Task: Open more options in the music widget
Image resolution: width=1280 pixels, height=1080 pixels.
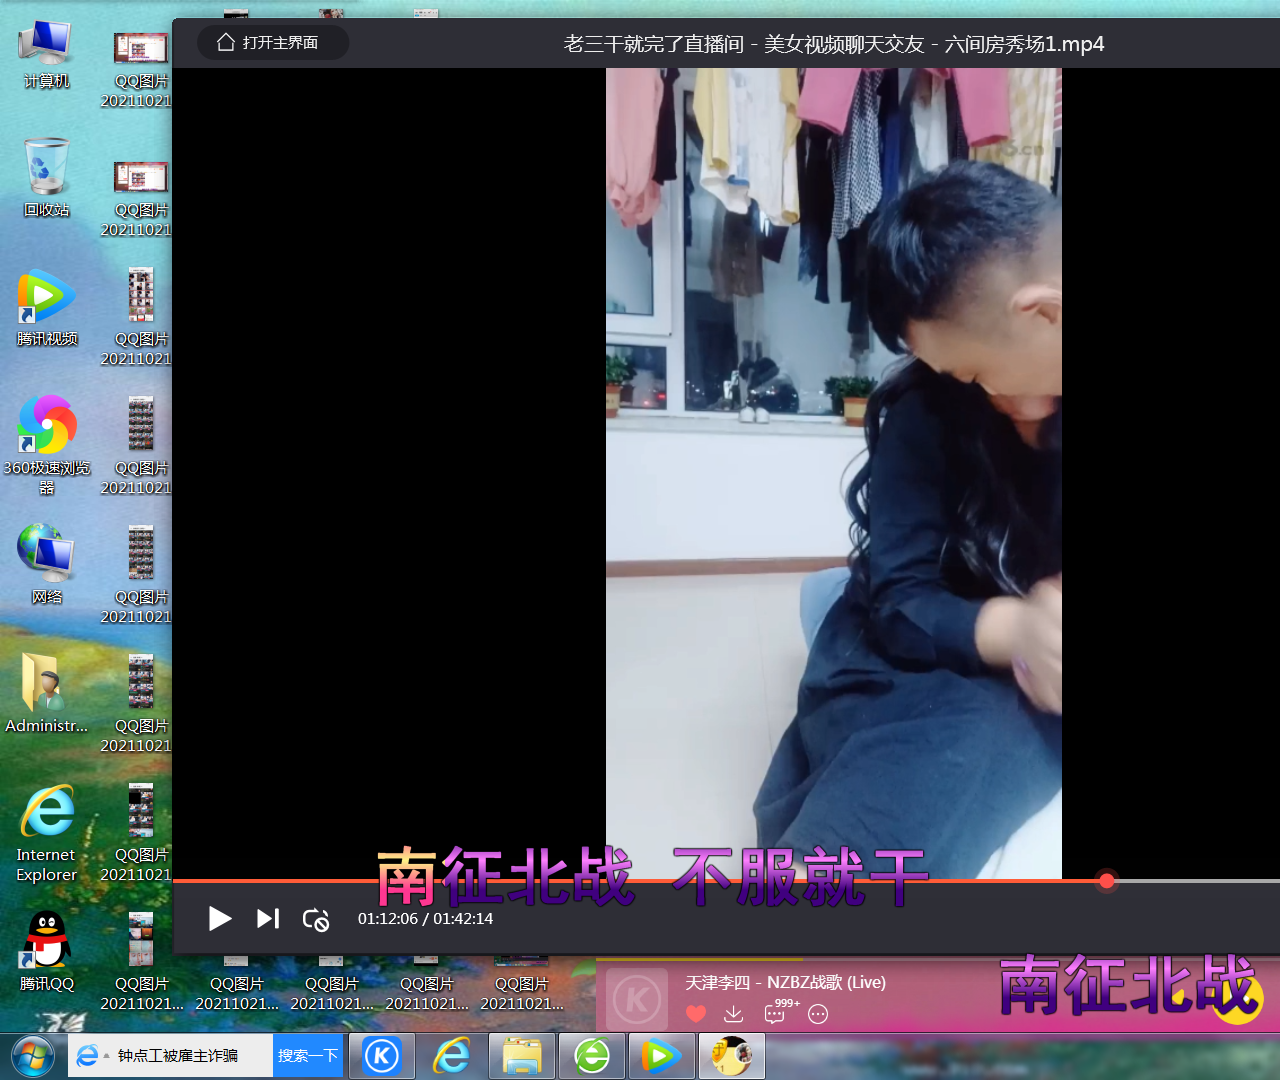Action: [x=818, y=1014]
